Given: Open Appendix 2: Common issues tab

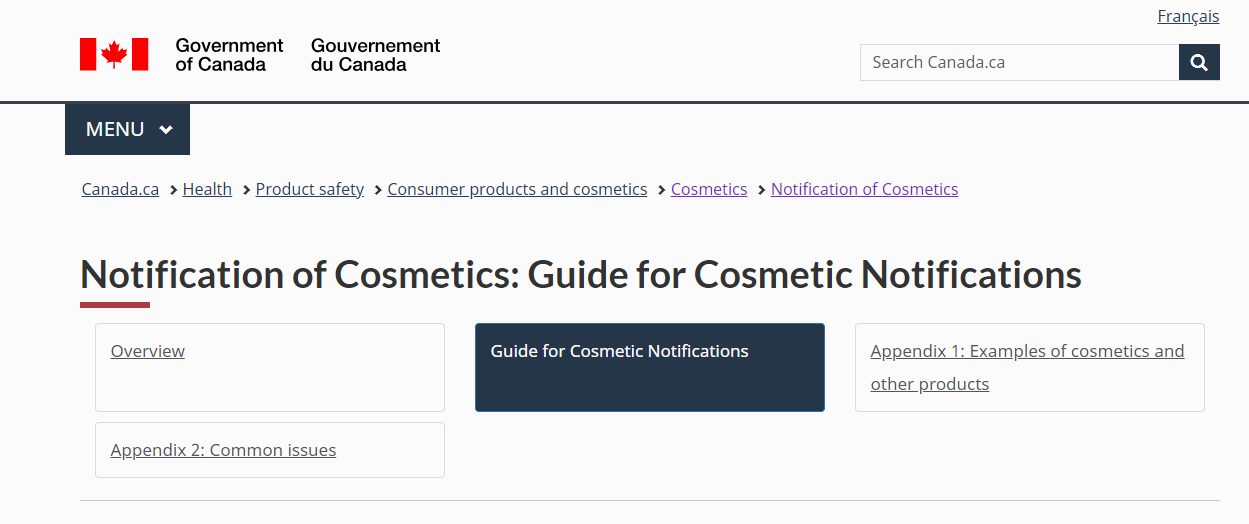Looking at the screenshot, I should coord(223,450).
